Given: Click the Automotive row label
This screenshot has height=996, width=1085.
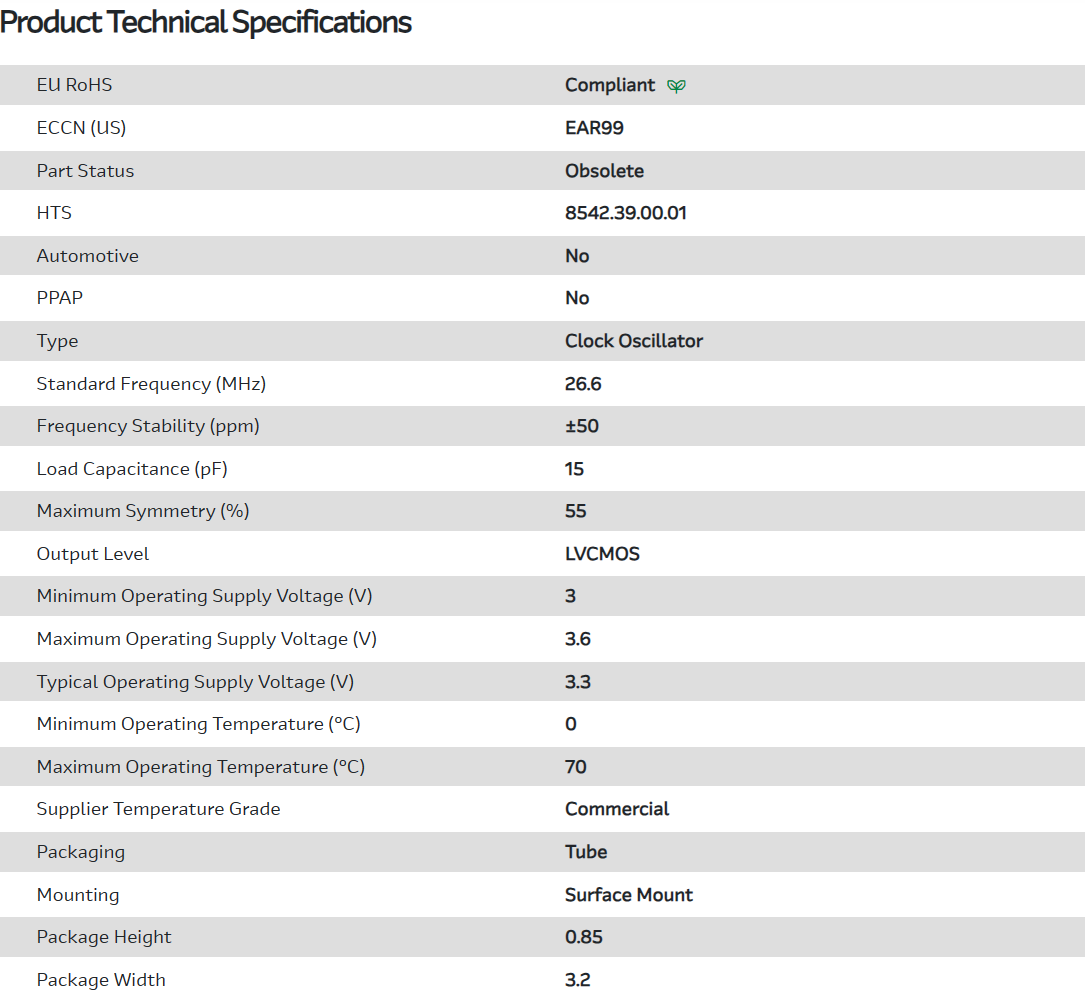Looking at the screenshot, I should click(x=87, y=256).
